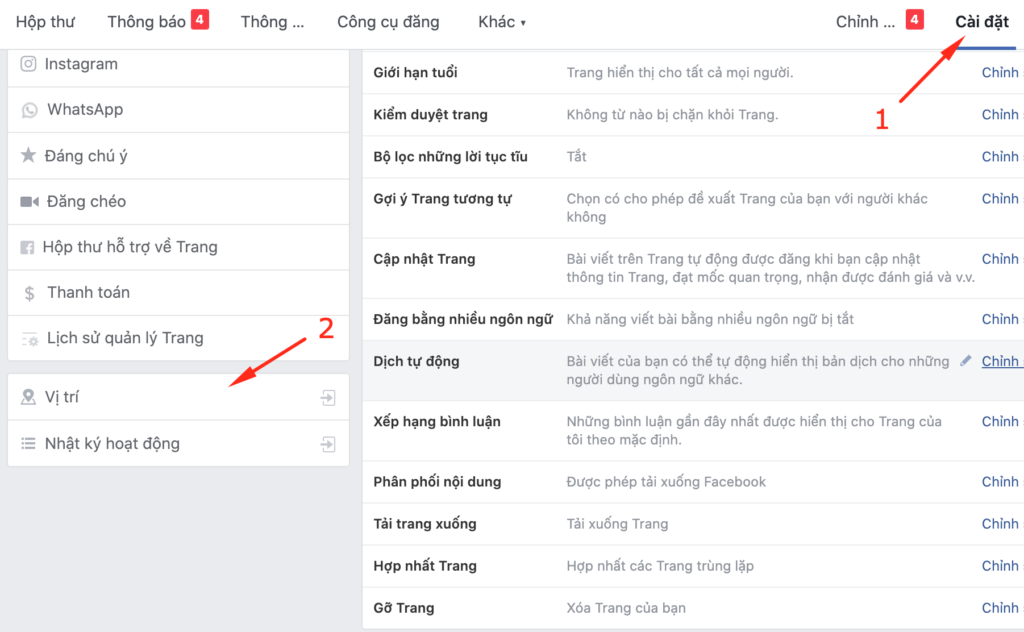Expand the Khác dropdown menu
Image resolution: width=1024 pixels, height=632 pixels.
click(x=502, y=22)
